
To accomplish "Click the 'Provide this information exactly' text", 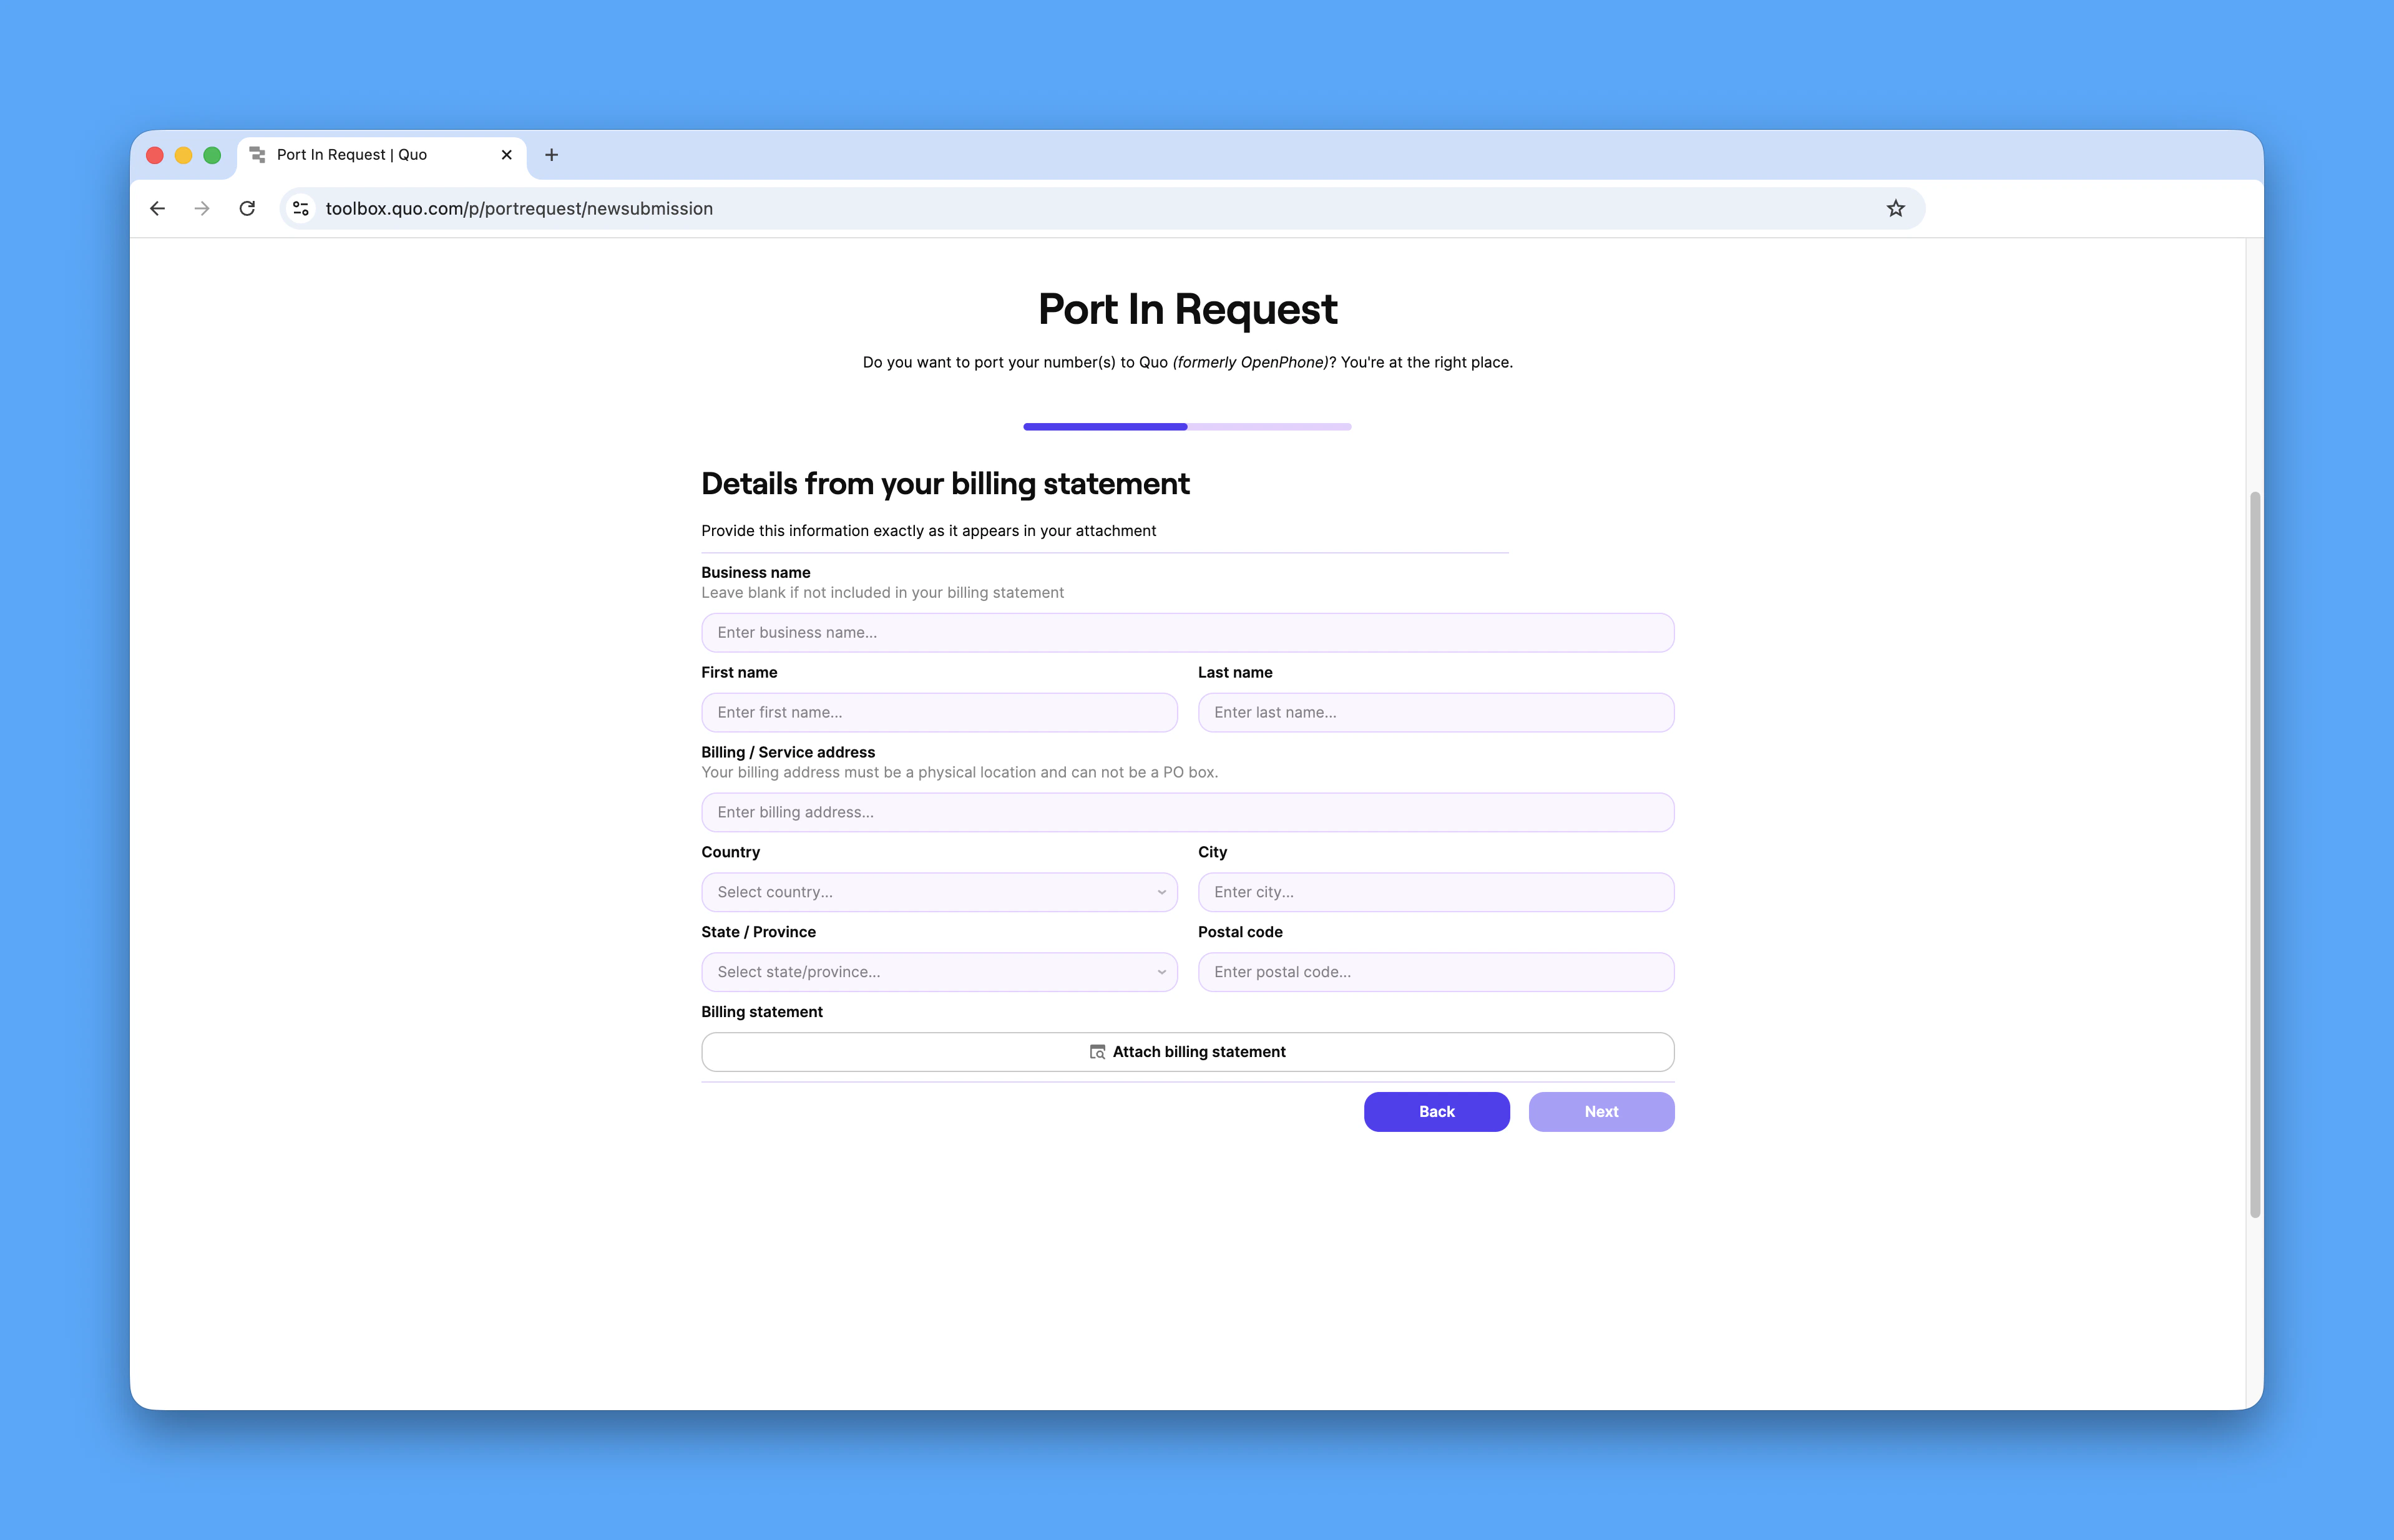I will pyautogui.click(x=928, y=531).
